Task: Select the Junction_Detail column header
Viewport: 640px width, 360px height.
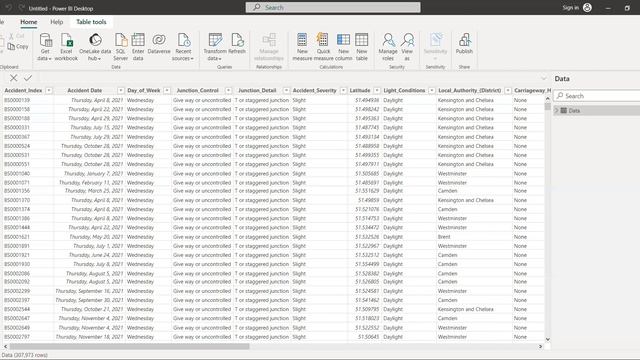Action: click(x=257, y=90)
